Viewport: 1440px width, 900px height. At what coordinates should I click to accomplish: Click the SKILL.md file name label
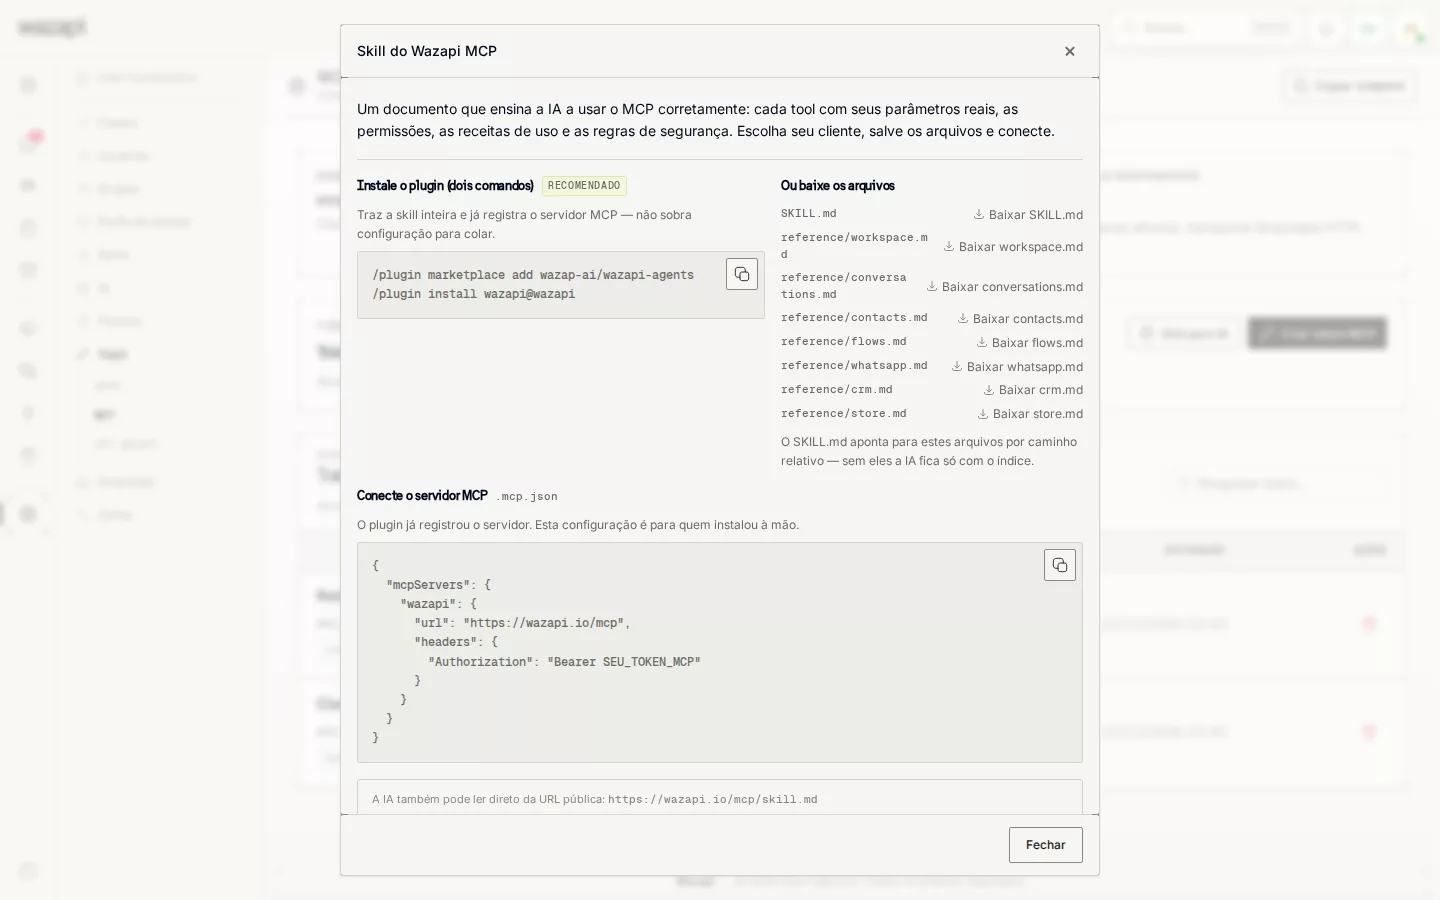[809, 214]
